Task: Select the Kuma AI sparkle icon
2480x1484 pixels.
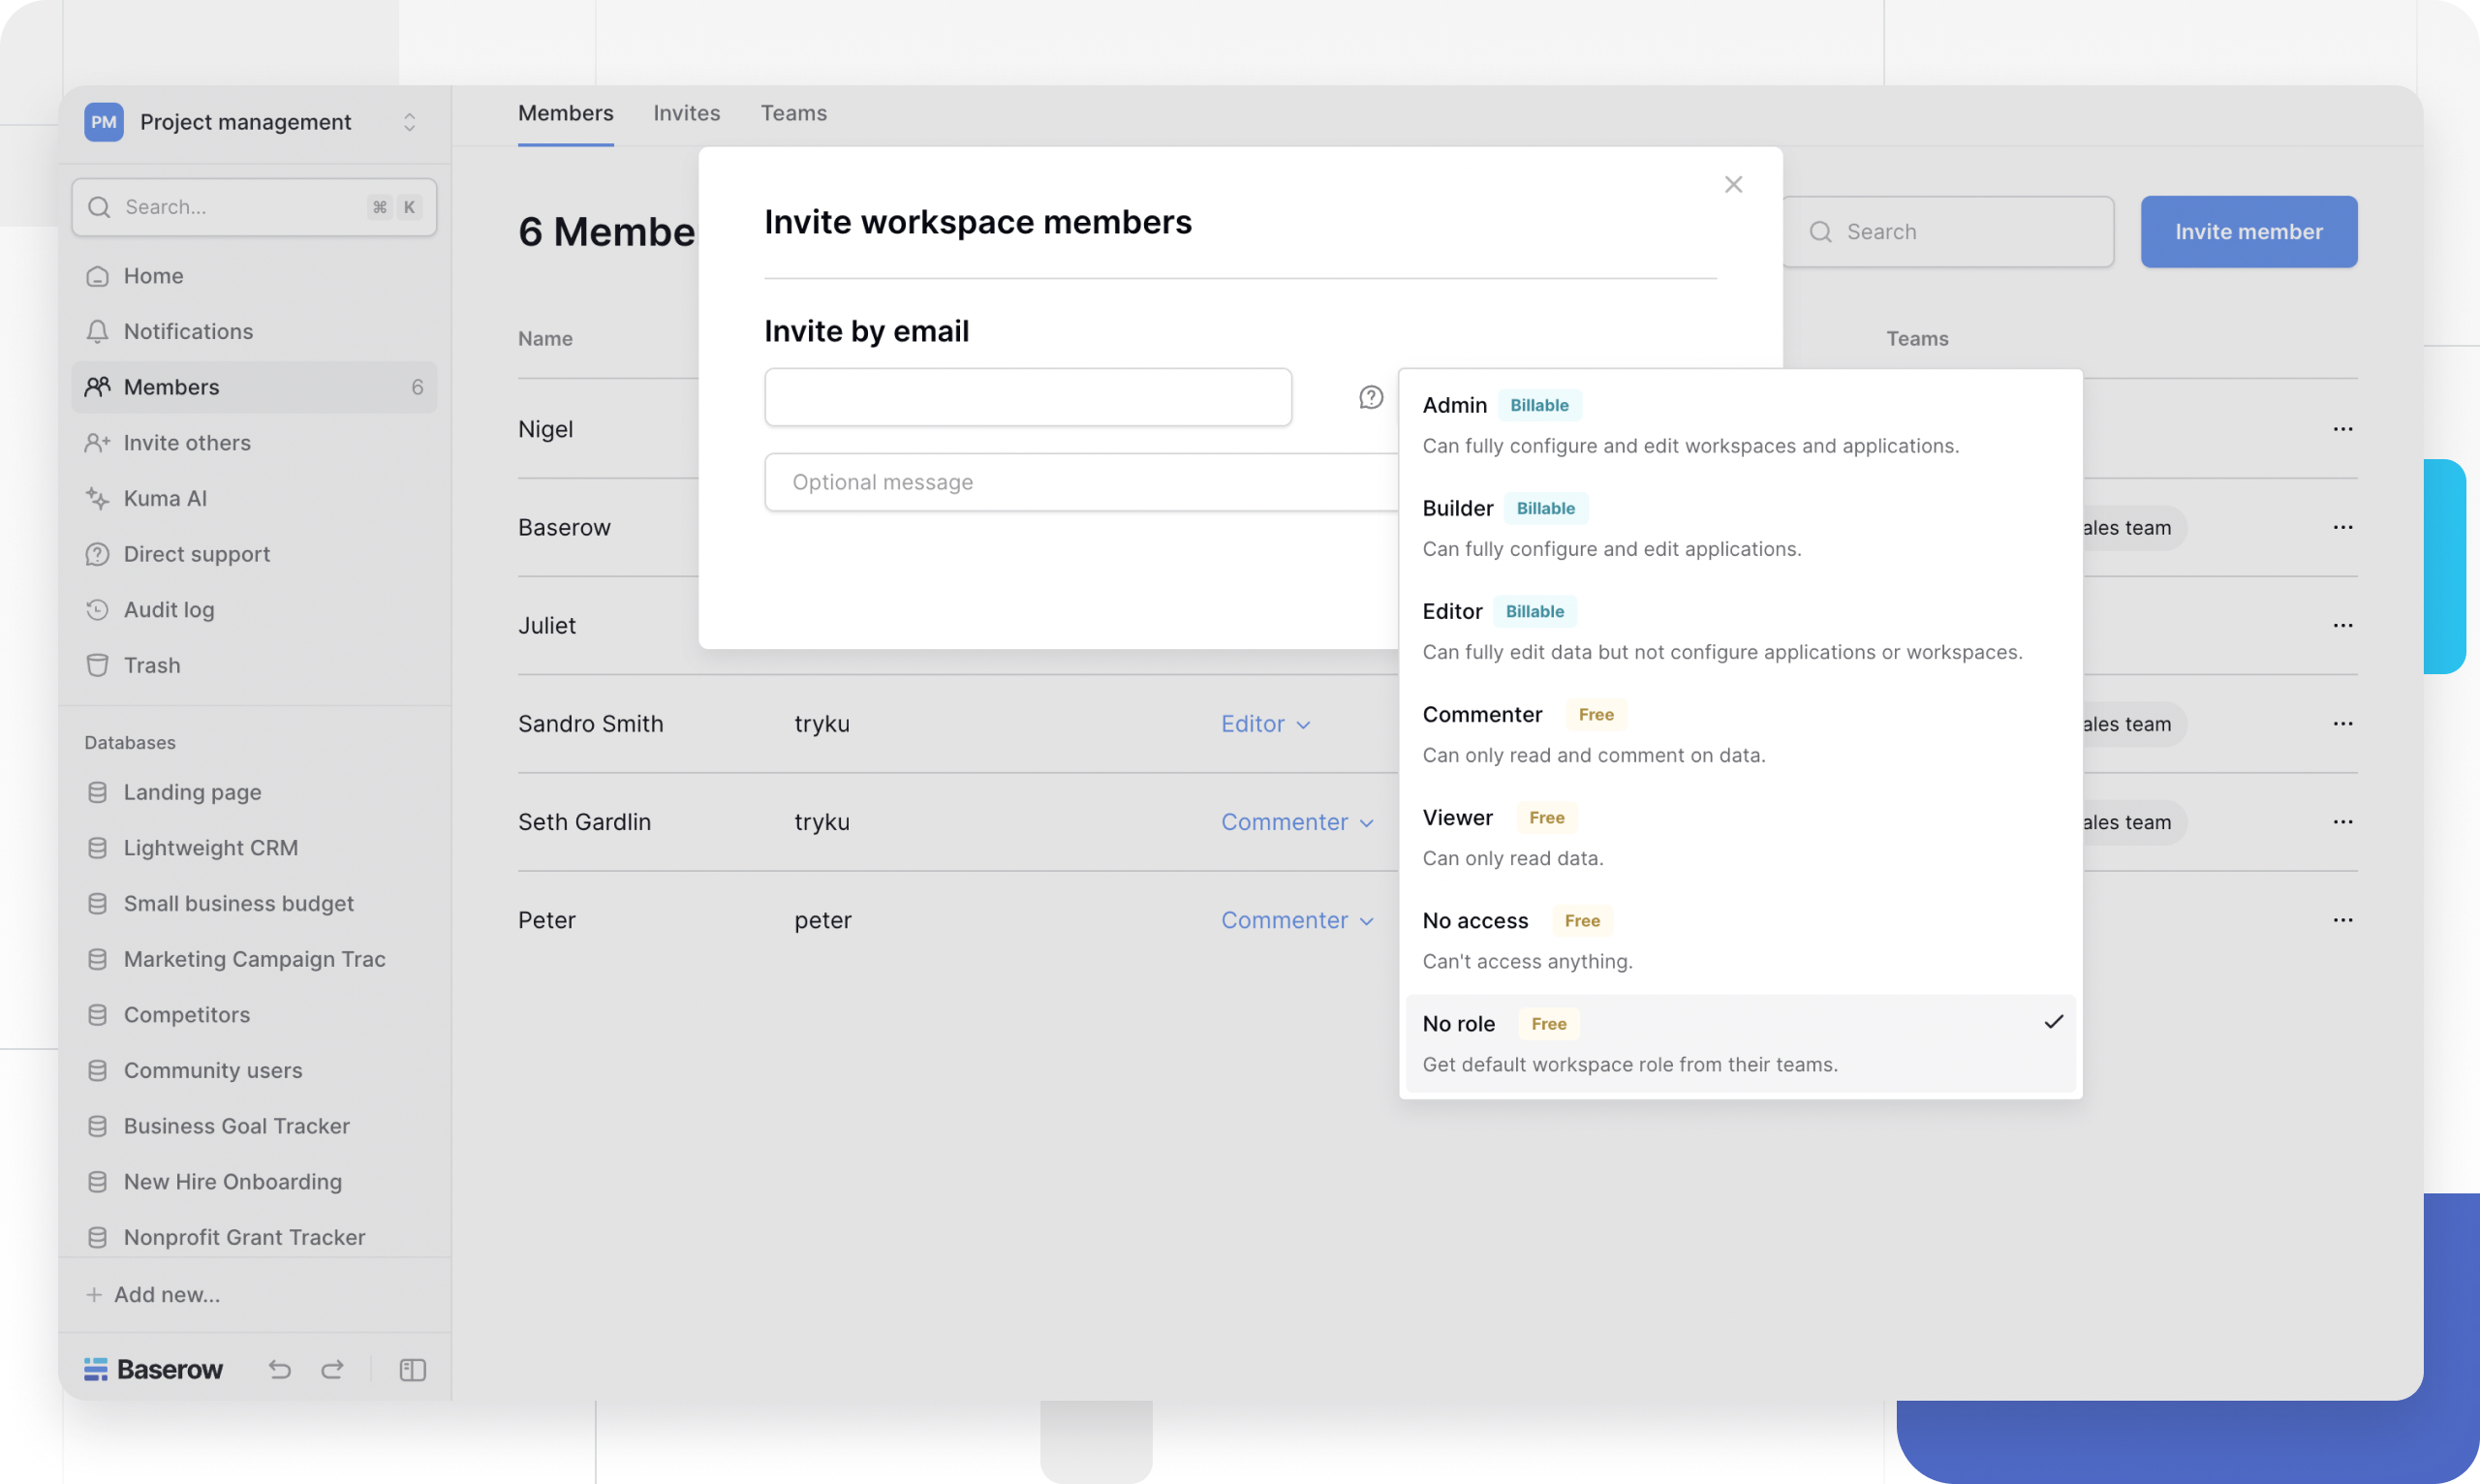Action: [x=97, y=498]
